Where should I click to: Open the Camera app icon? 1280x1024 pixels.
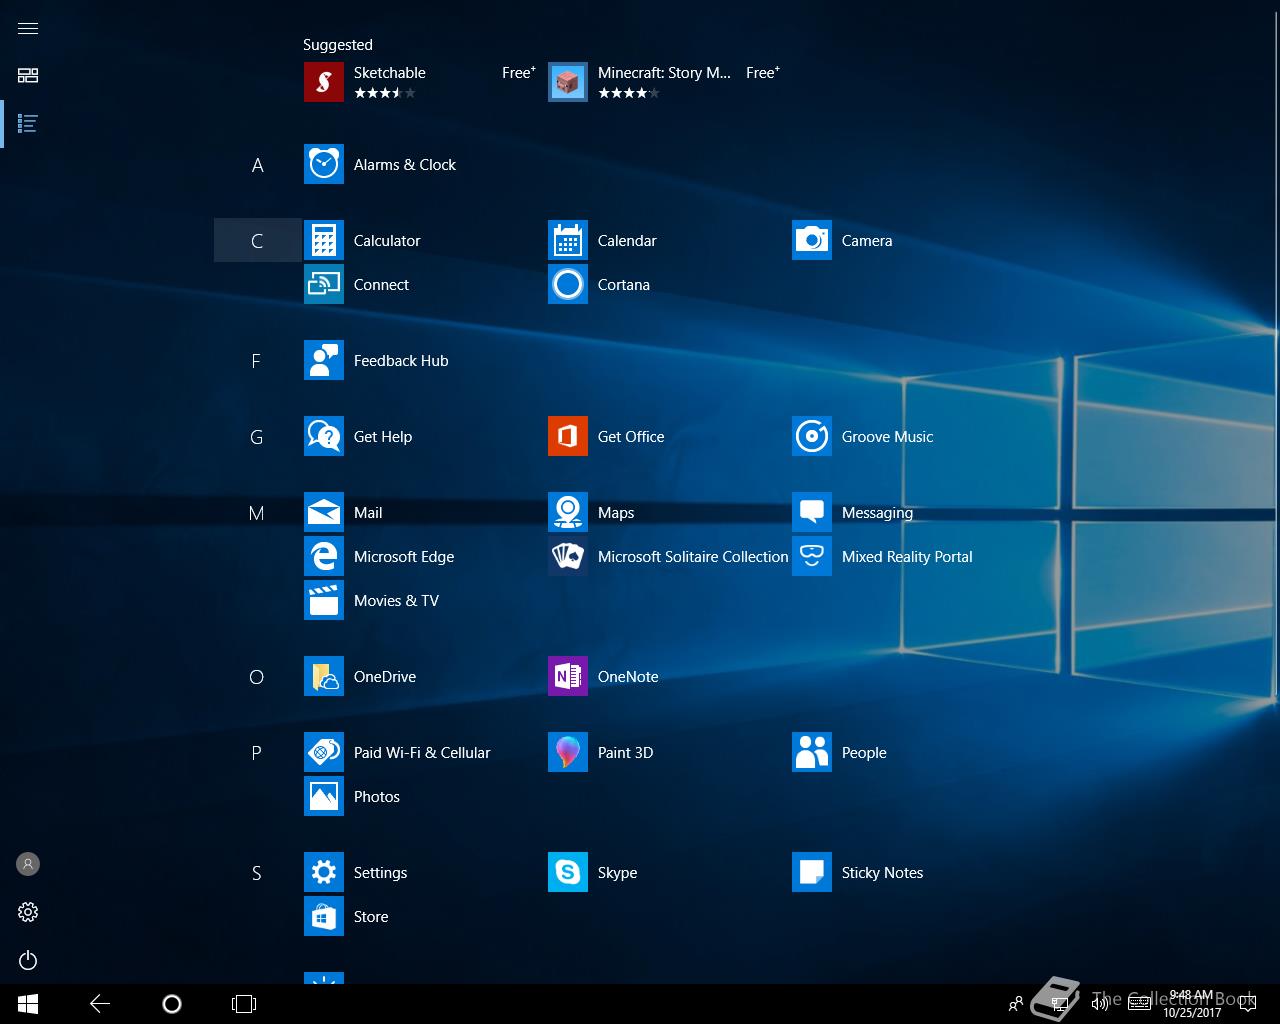tap(812, 240)
